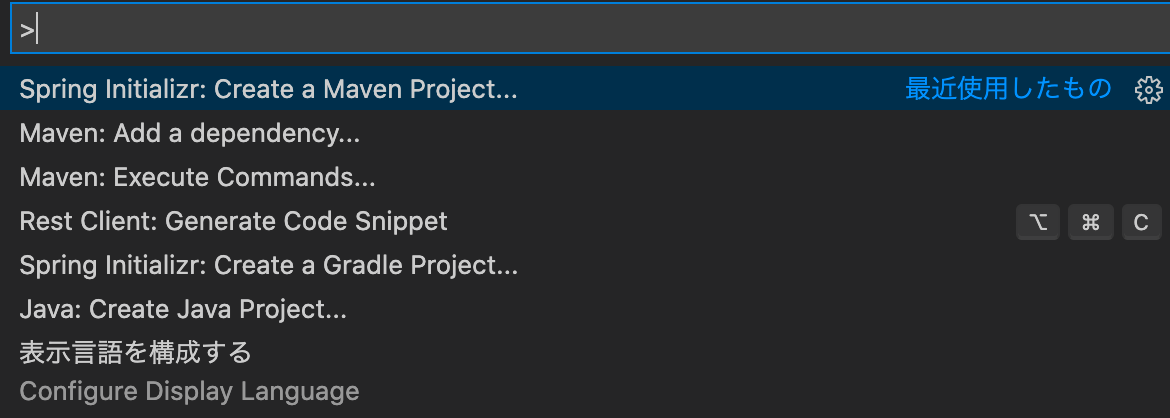Launch Java: Create Java Project command

click(x=183, y=310)
